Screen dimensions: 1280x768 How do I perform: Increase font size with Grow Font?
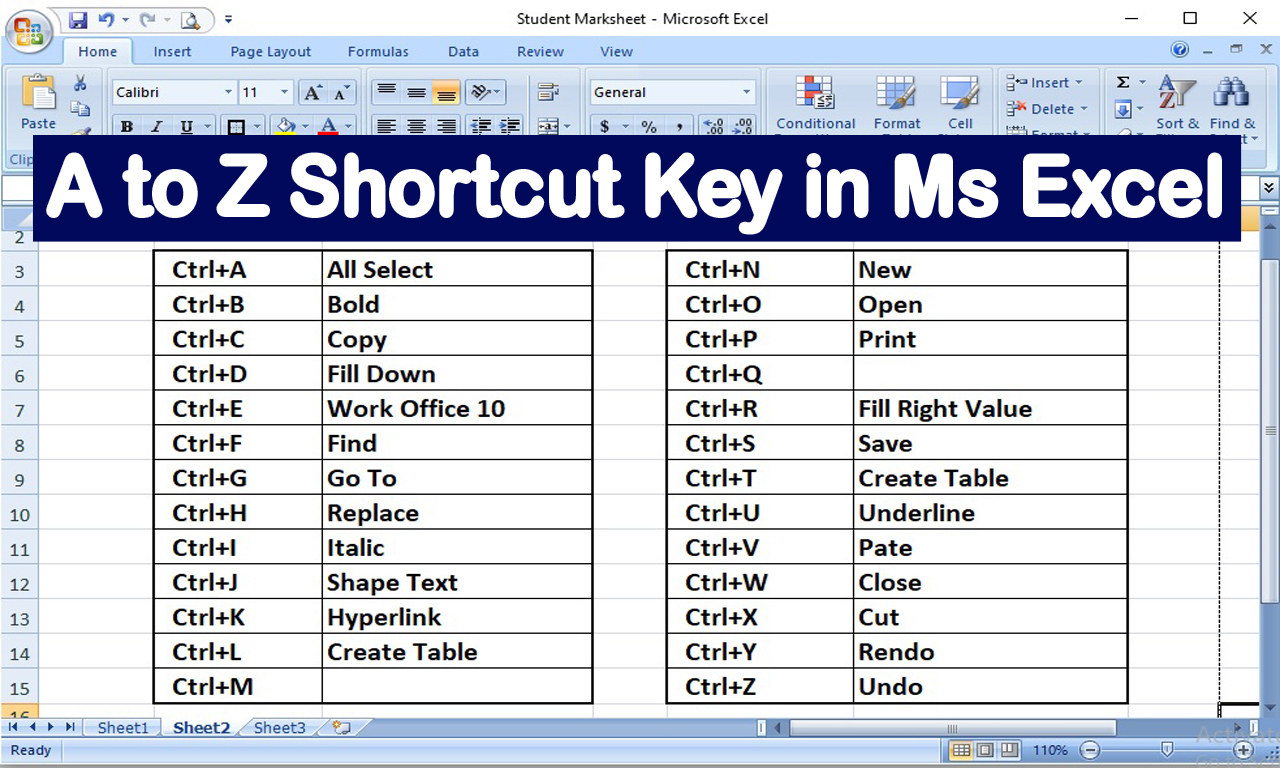coord(313,92)
